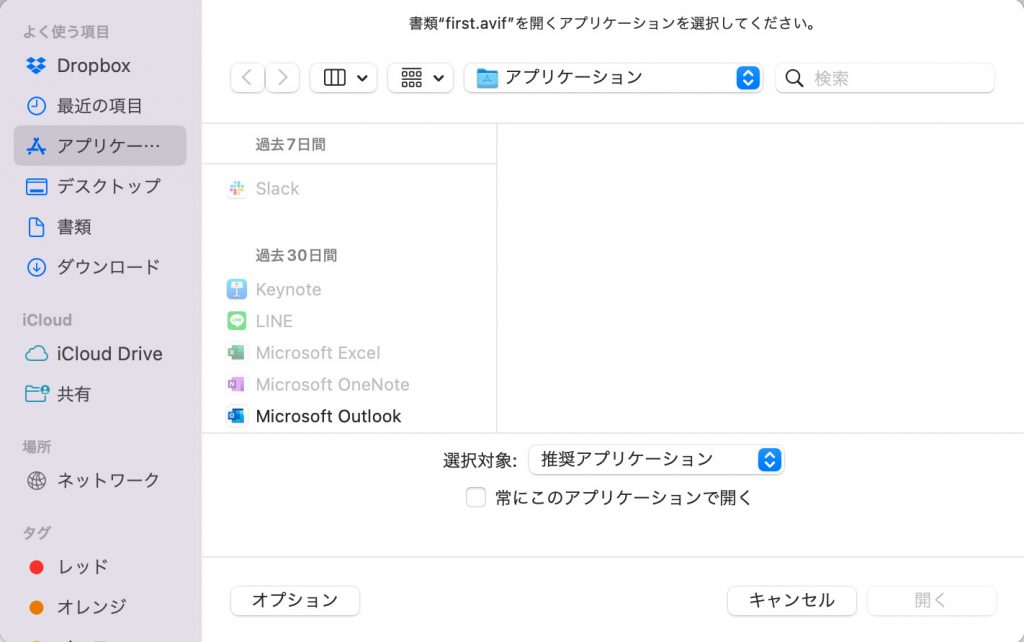Go forward with the right arrow button
This screenshot has height=642, width=1024.
point(282,78)
